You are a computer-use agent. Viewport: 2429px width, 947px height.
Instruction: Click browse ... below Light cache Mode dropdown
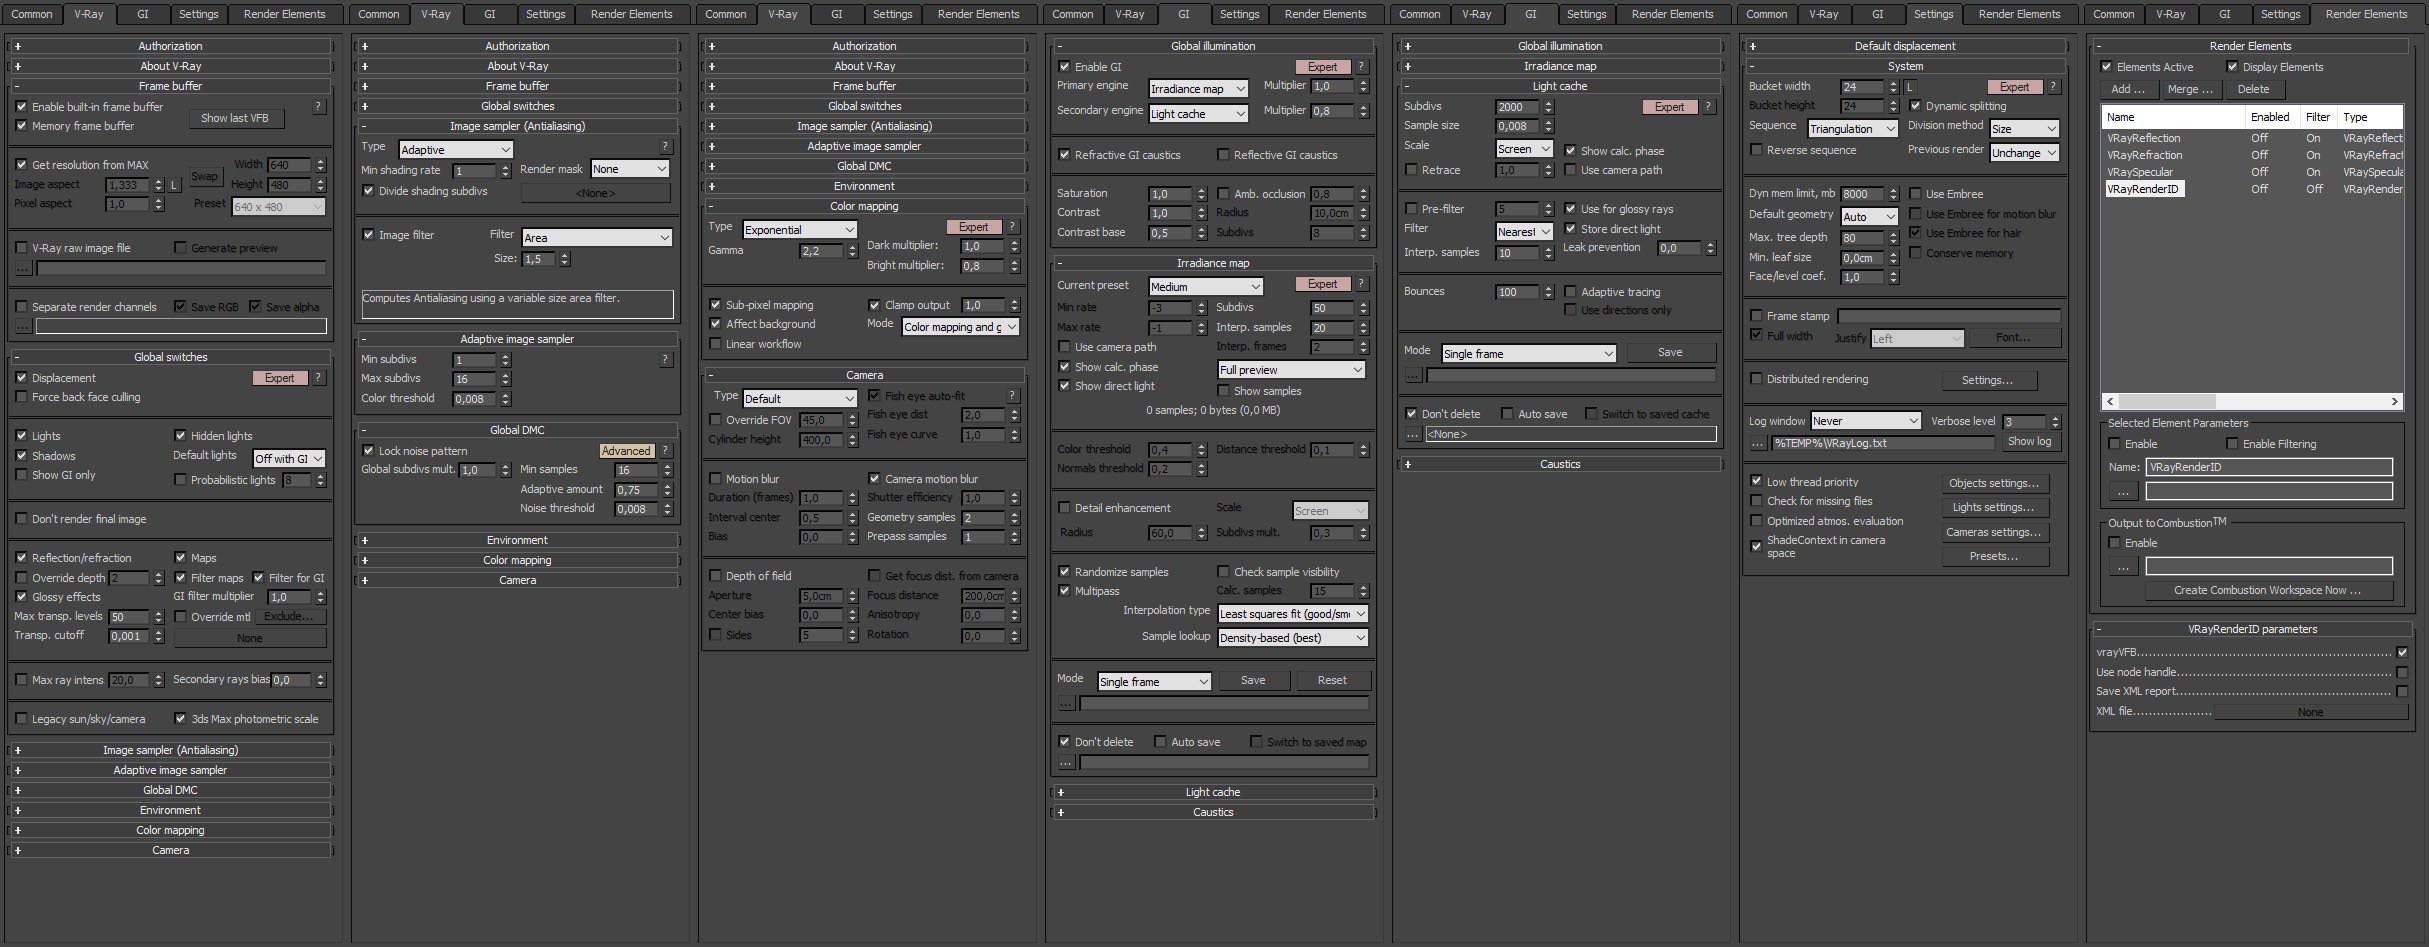[1413, 375]
